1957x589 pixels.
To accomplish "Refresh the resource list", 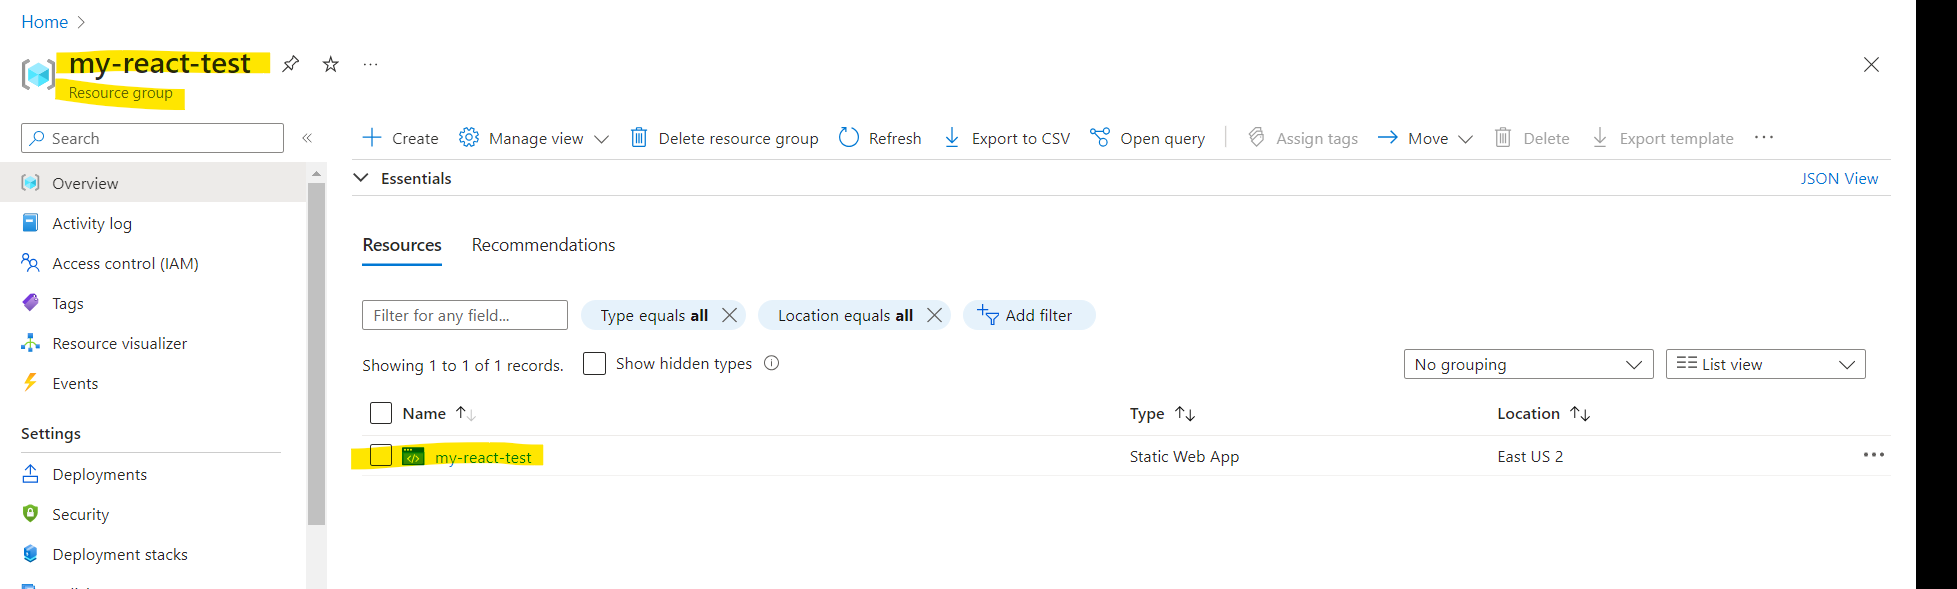I will pos(880,138).
